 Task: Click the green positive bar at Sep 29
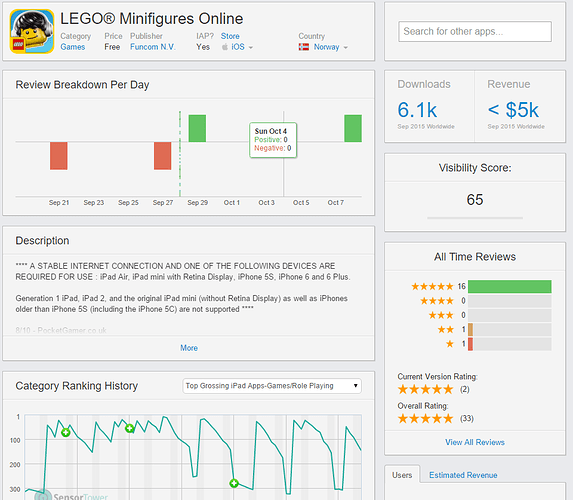pyautogui.click(x=197, y=128)
